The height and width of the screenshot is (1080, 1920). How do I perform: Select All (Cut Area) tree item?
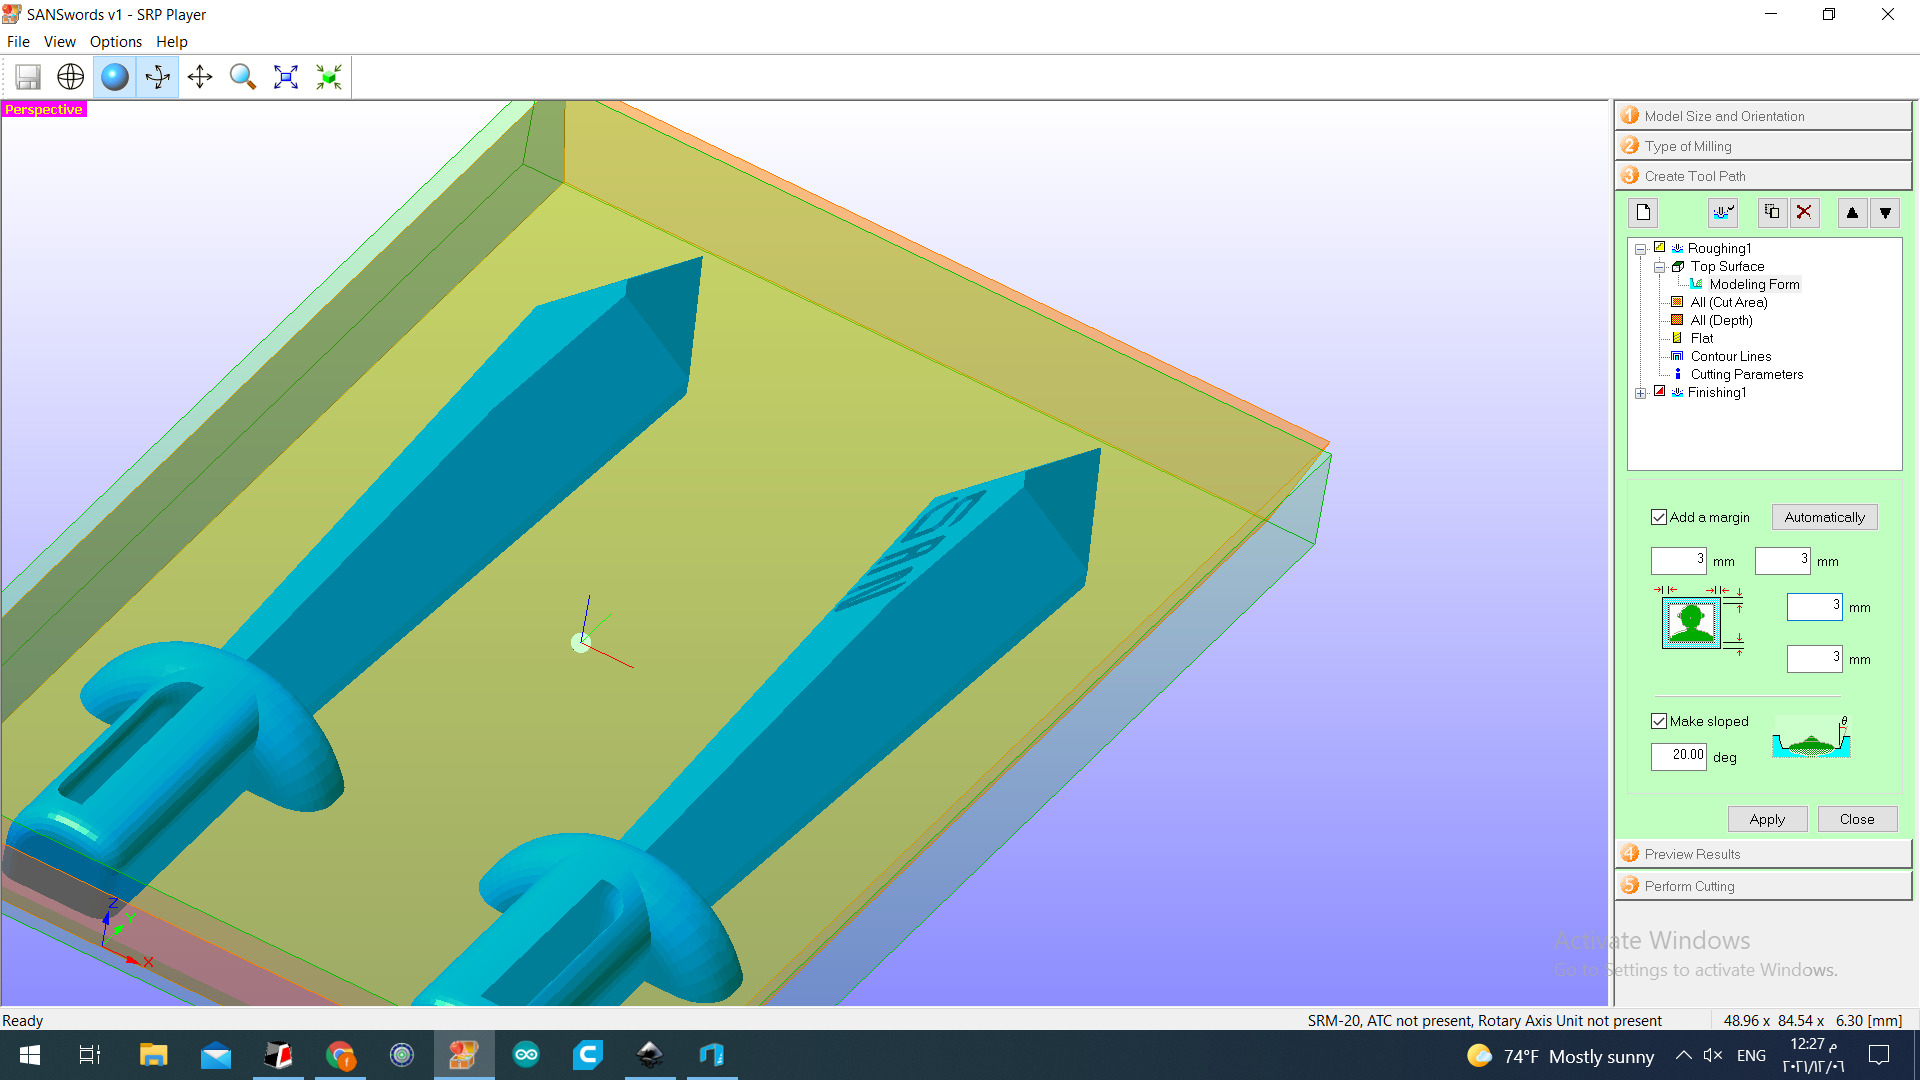pos(1729,302)
